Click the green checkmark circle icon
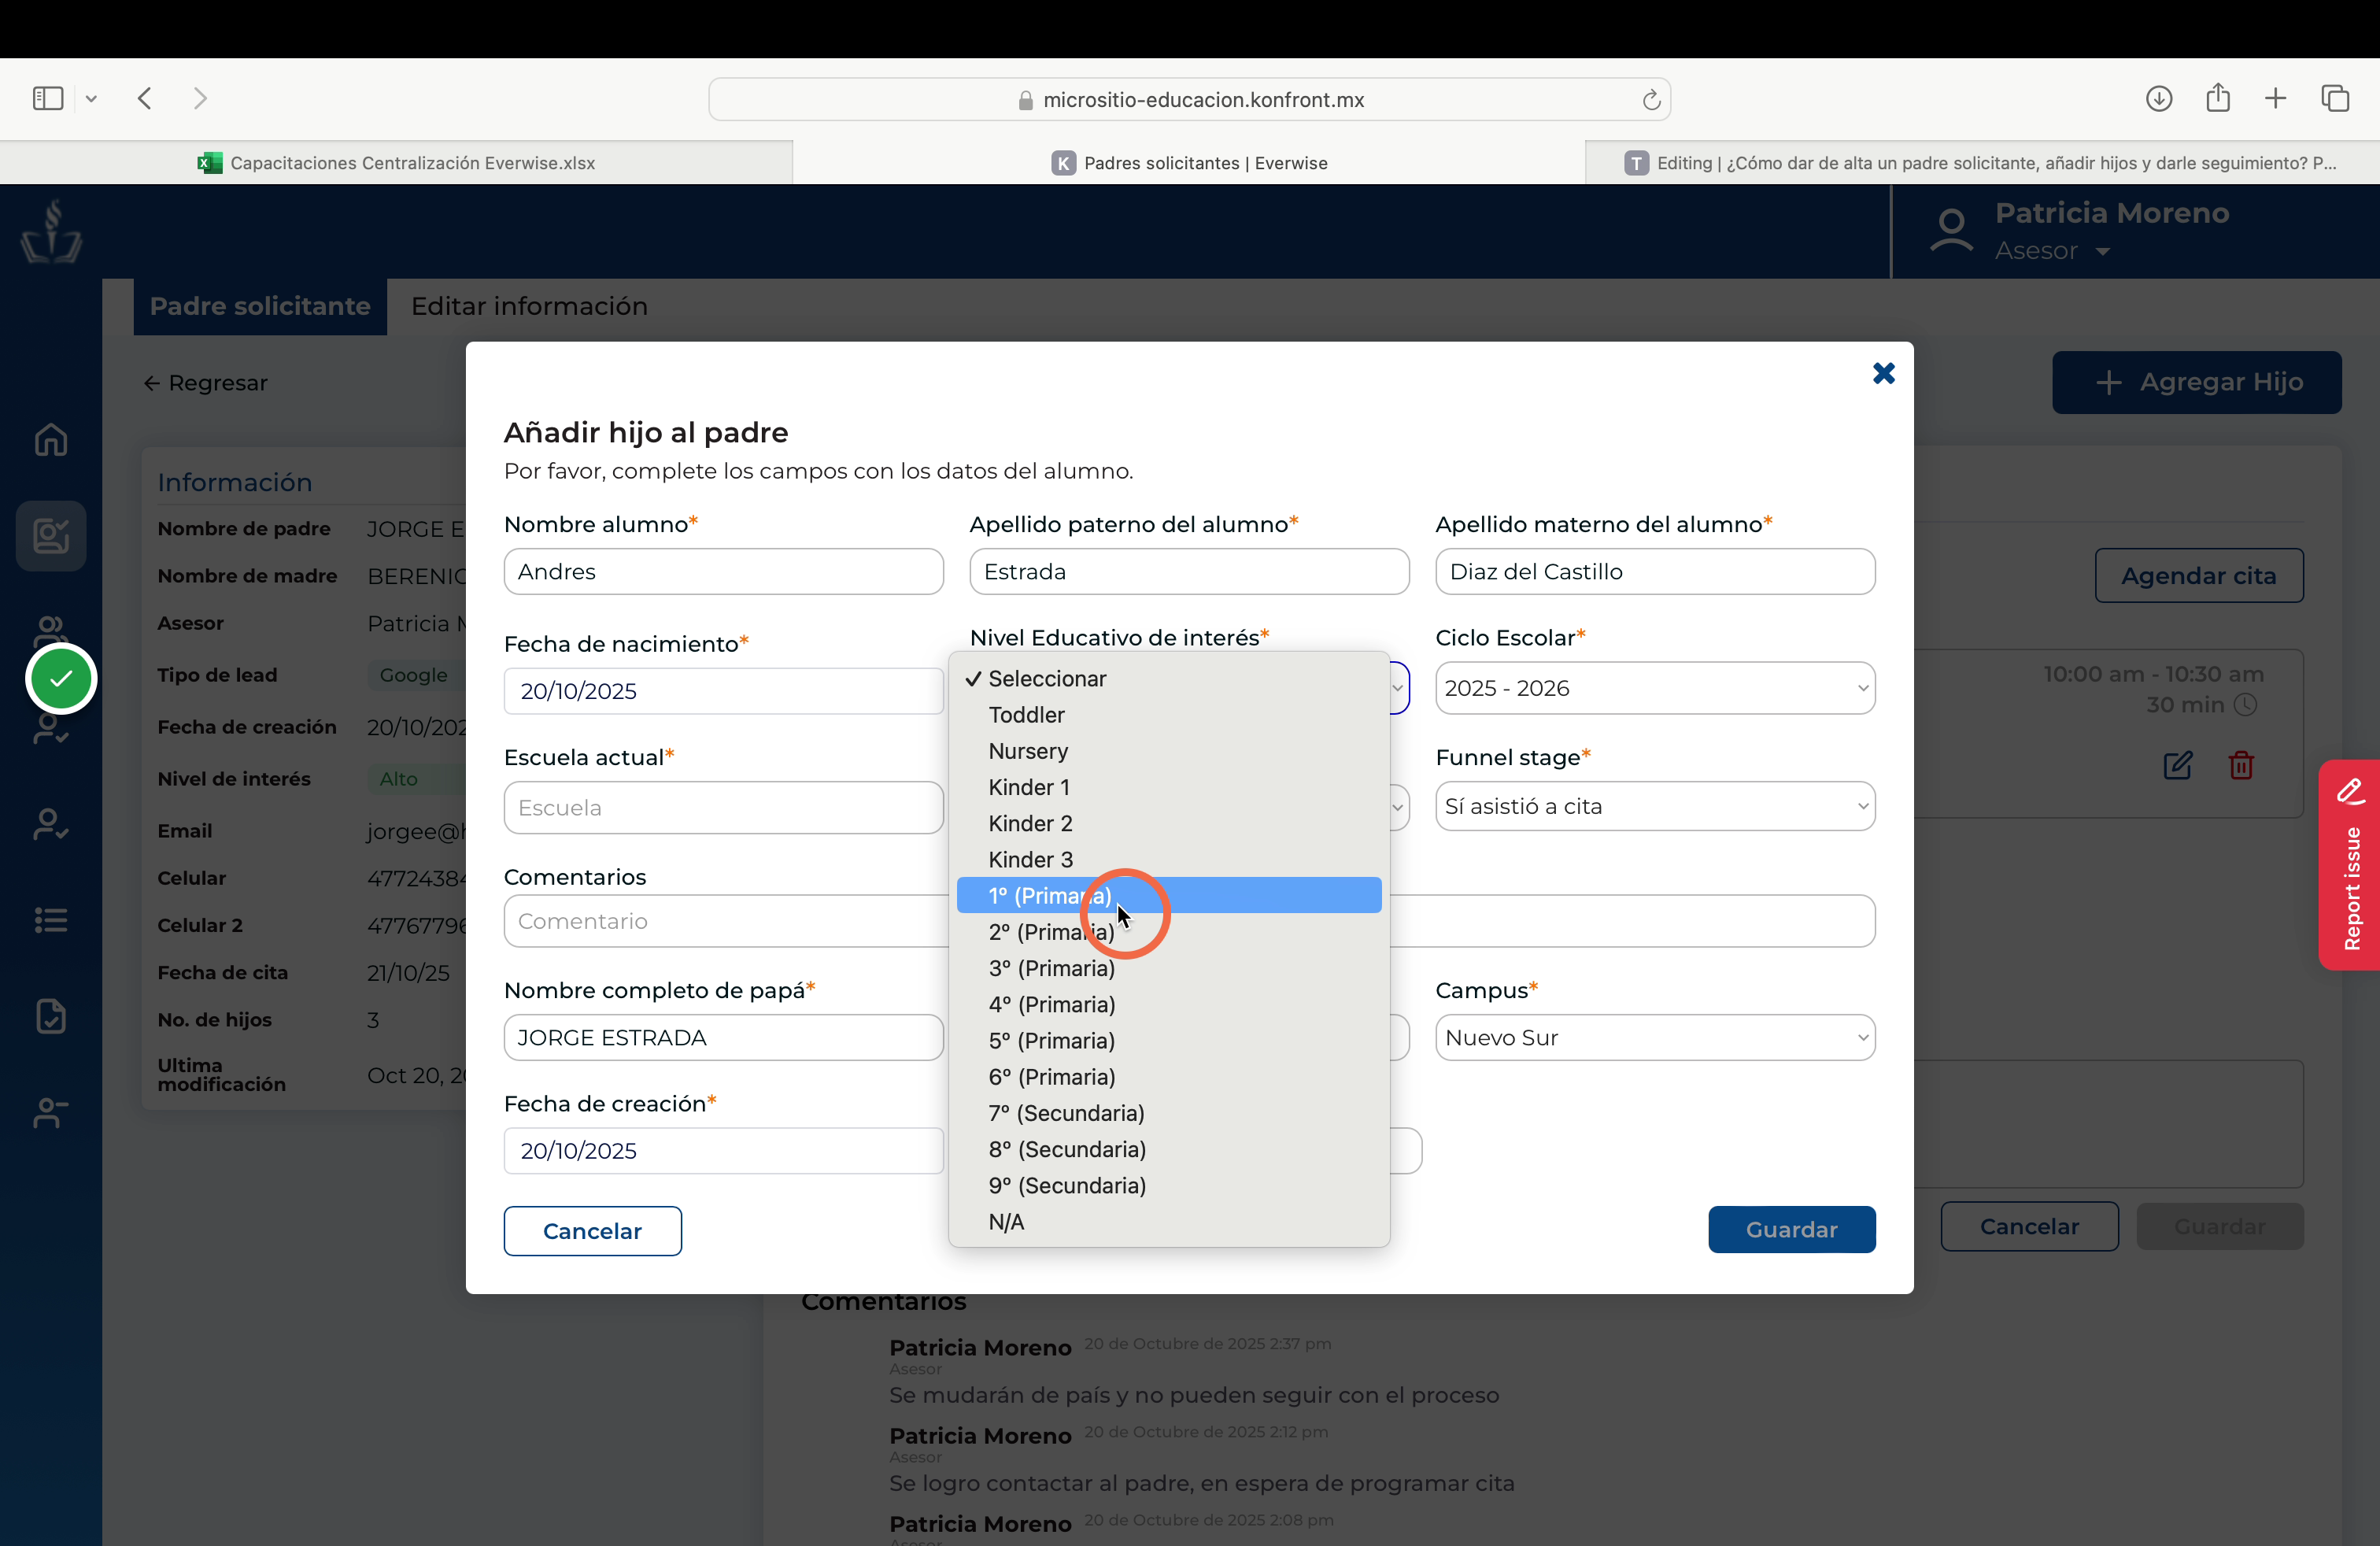 pyautogui.click(x=61, y=679)
